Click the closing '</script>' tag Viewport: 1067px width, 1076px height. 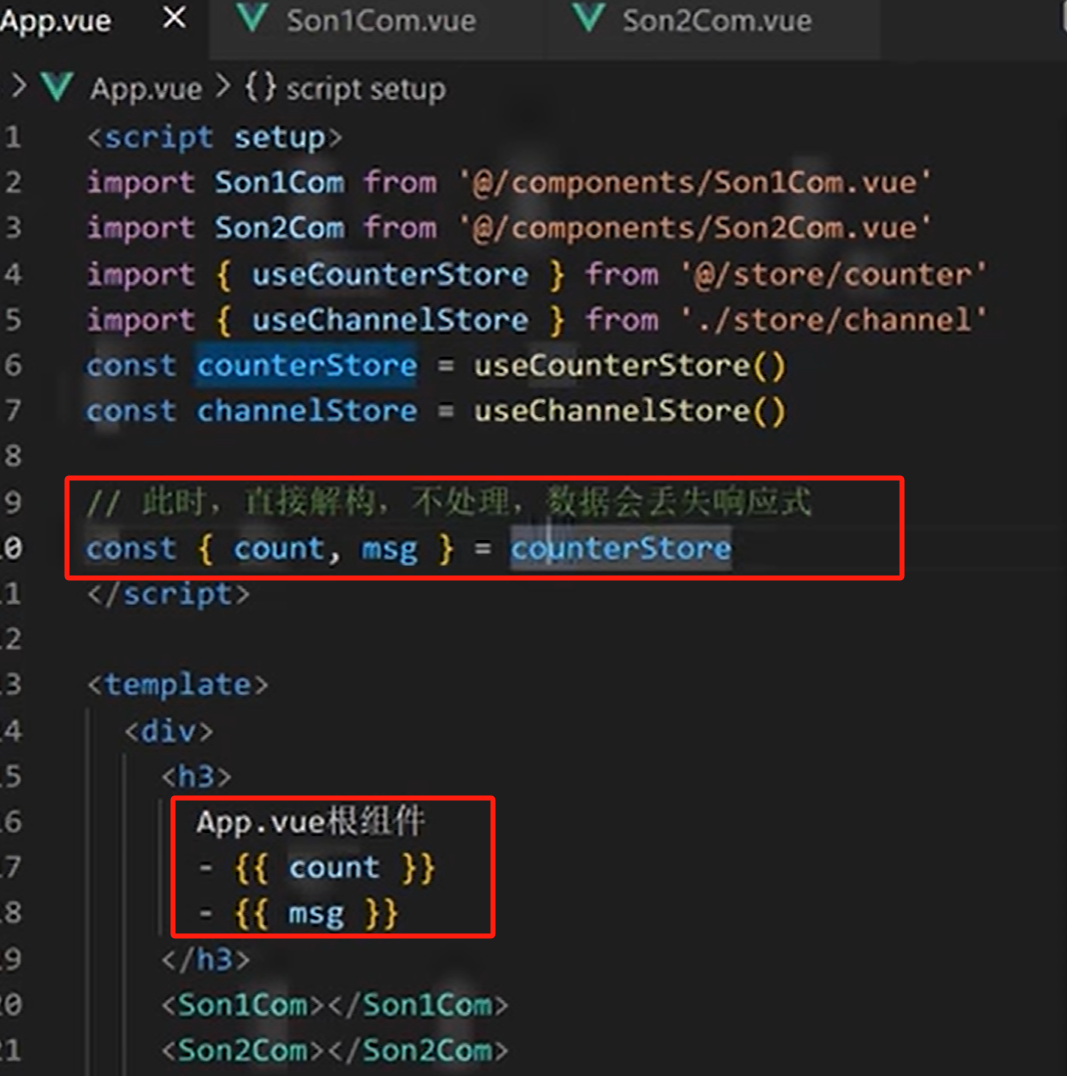click(x=169, y=594)
